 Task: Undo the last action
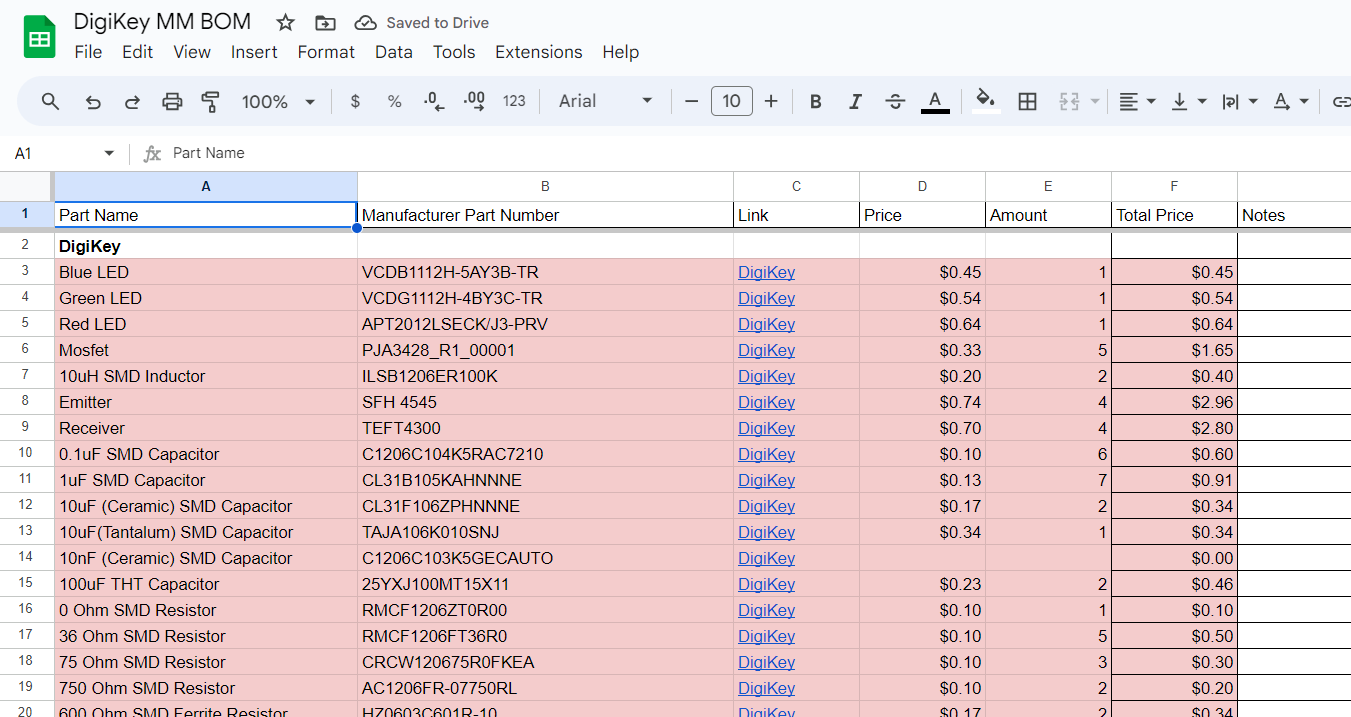(x=93, y=101)
